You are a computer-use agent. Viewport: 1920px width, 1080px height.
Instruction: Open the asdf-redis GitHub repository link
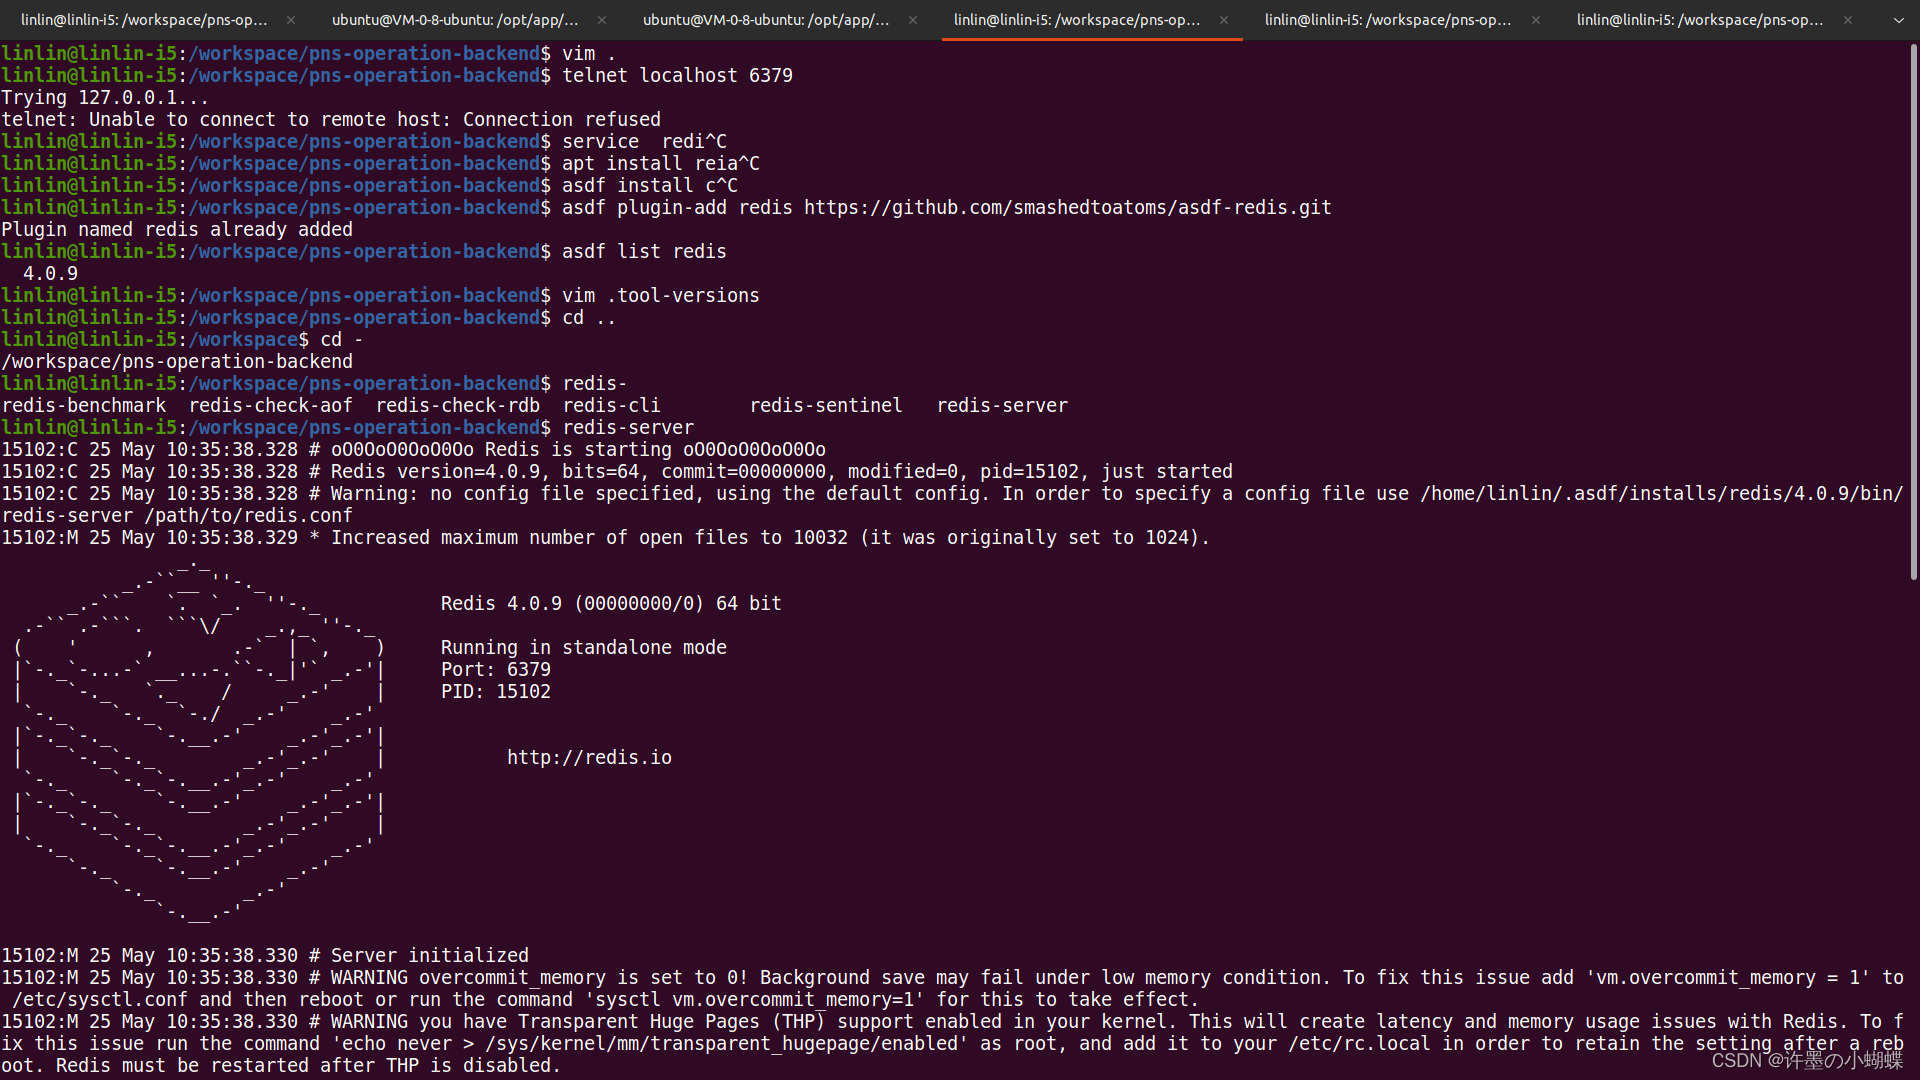(x=1069, y=207)
